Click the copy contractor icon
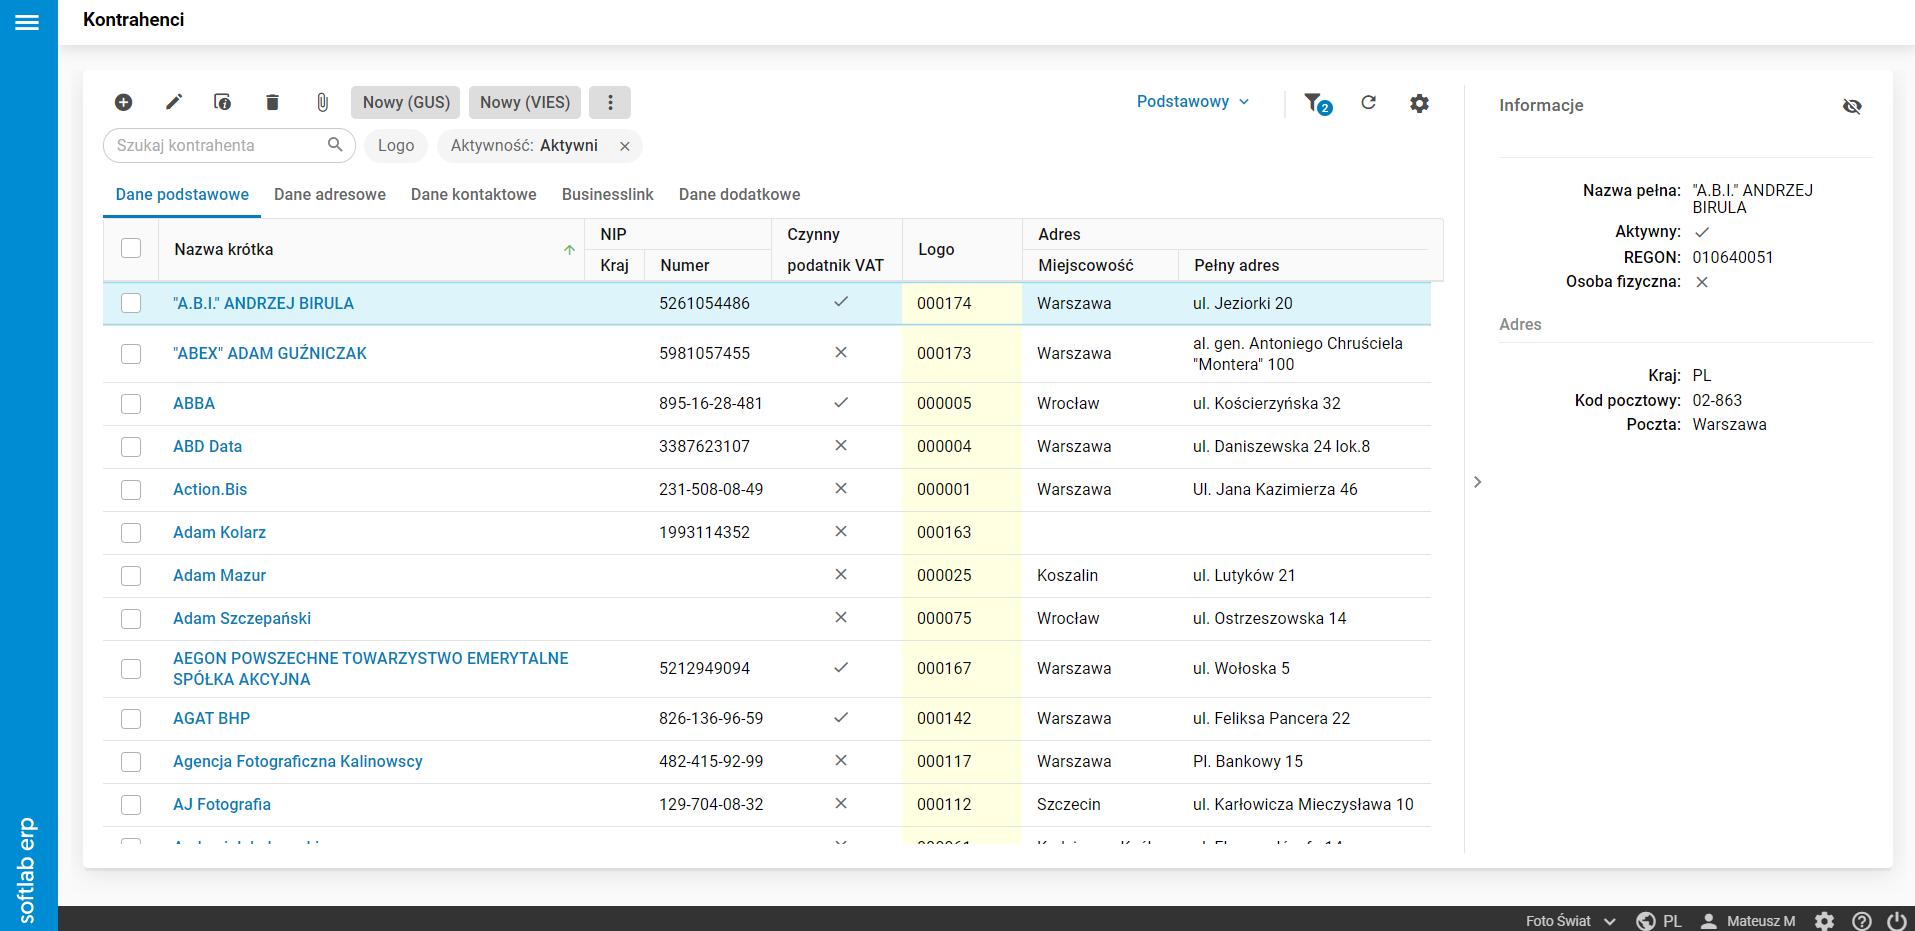This screenshot has width=1915, height=931. pyautogui.click(x=223, y=102)
